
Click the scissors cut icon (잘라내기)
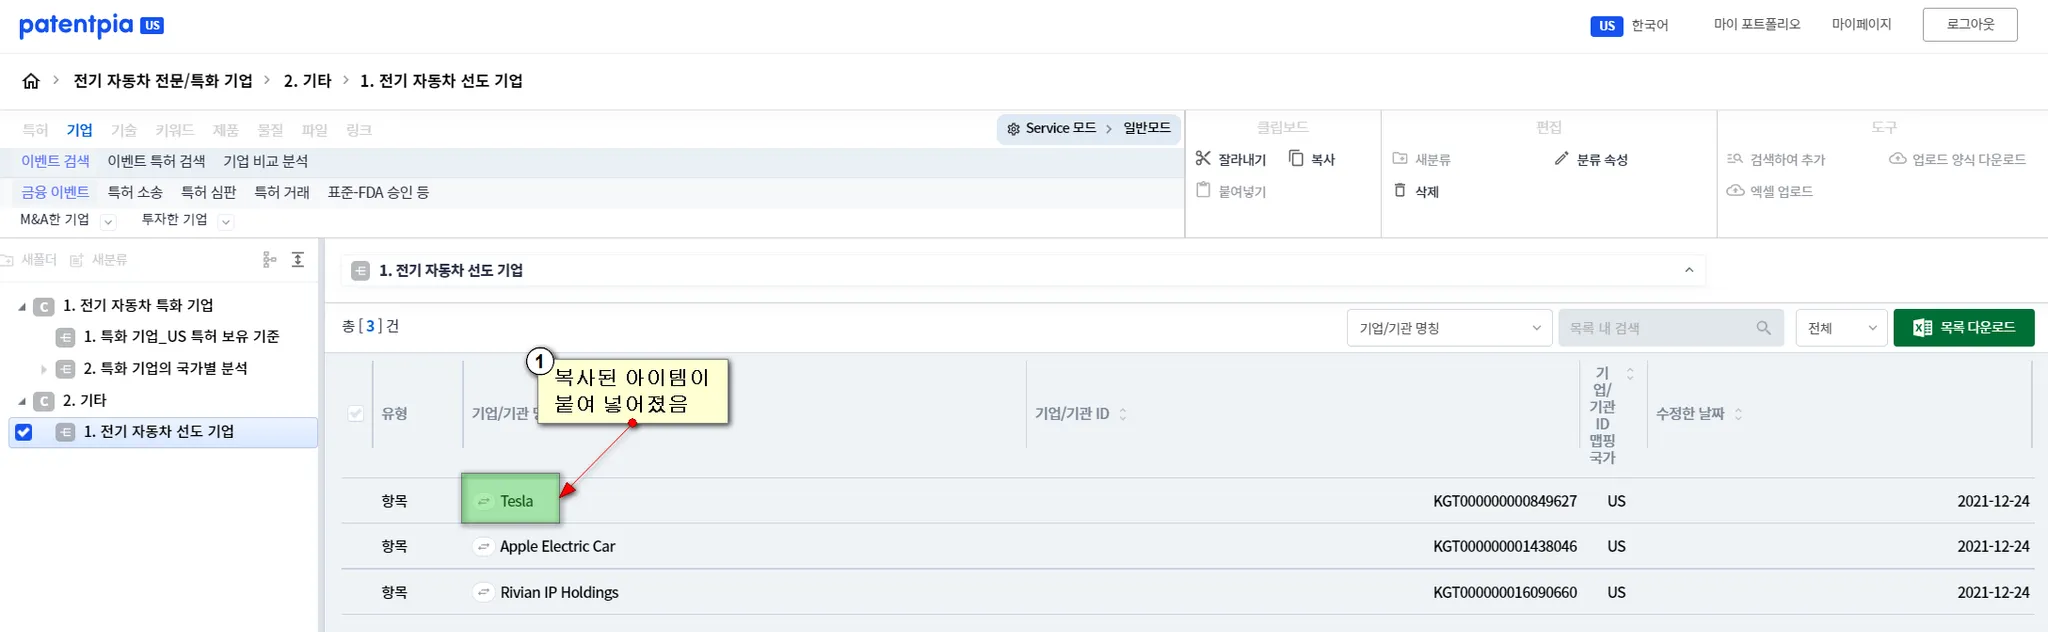[x=1203, y=158]
